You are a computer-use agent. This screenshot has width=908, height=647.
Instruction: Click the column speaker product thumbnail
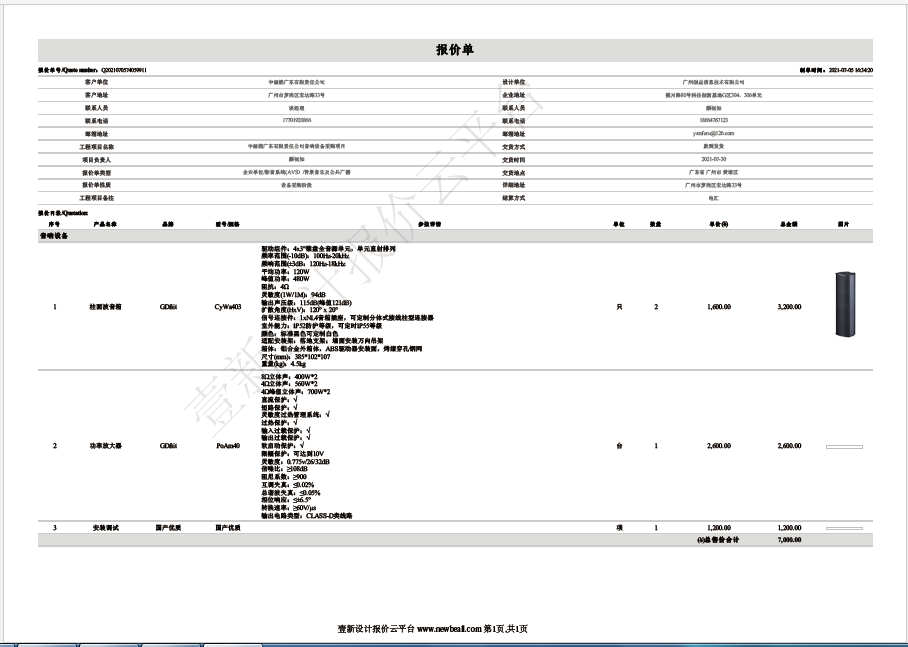(x=845, y=304)
